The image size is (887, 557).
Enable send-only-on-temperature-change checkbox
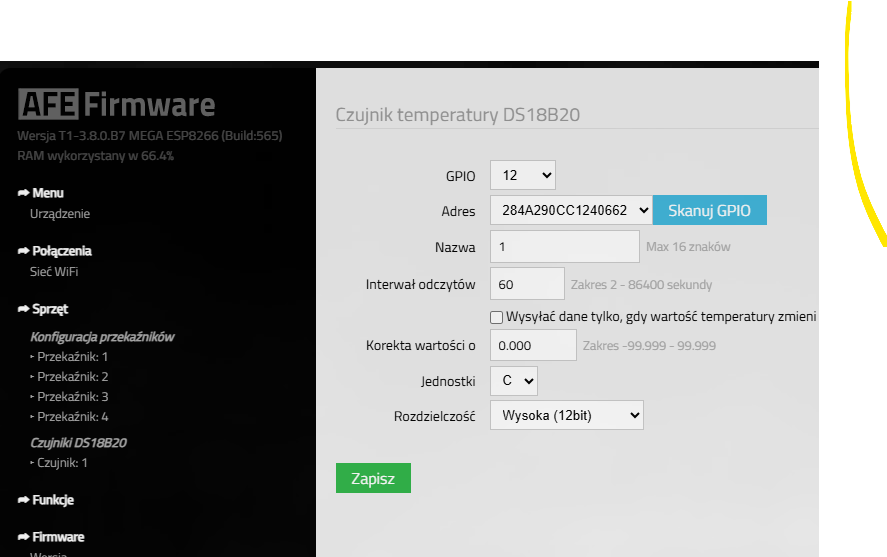pos(496,317)
